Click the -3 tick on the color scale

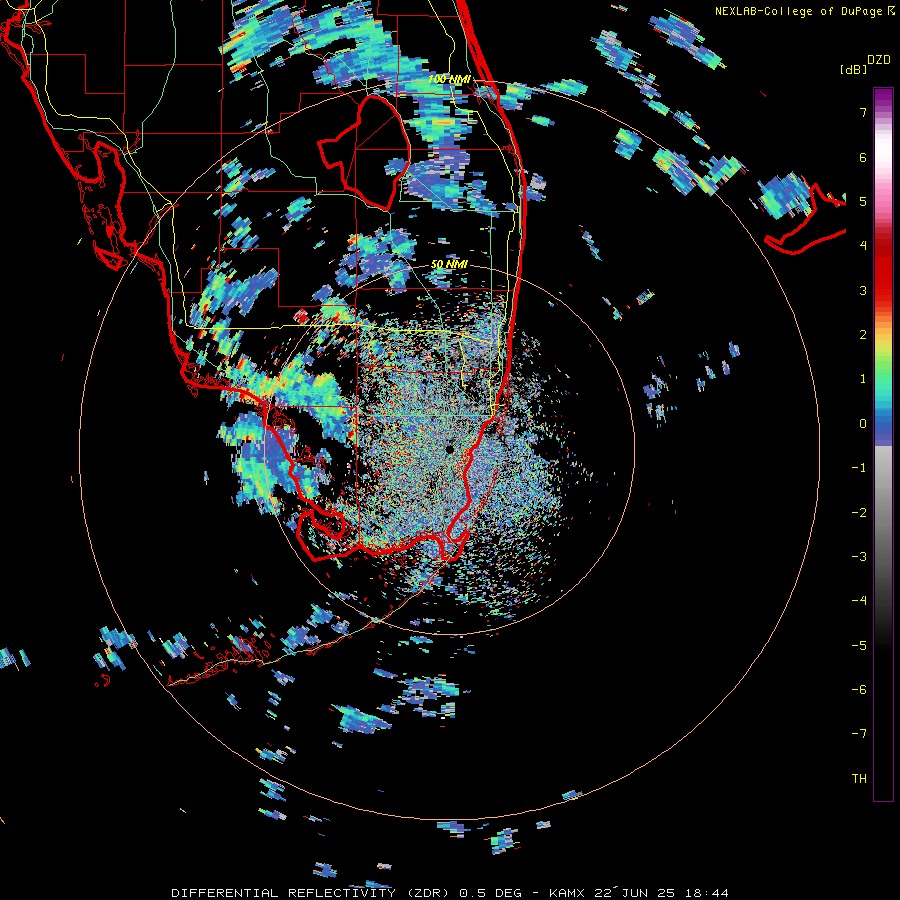click(859, 557)
